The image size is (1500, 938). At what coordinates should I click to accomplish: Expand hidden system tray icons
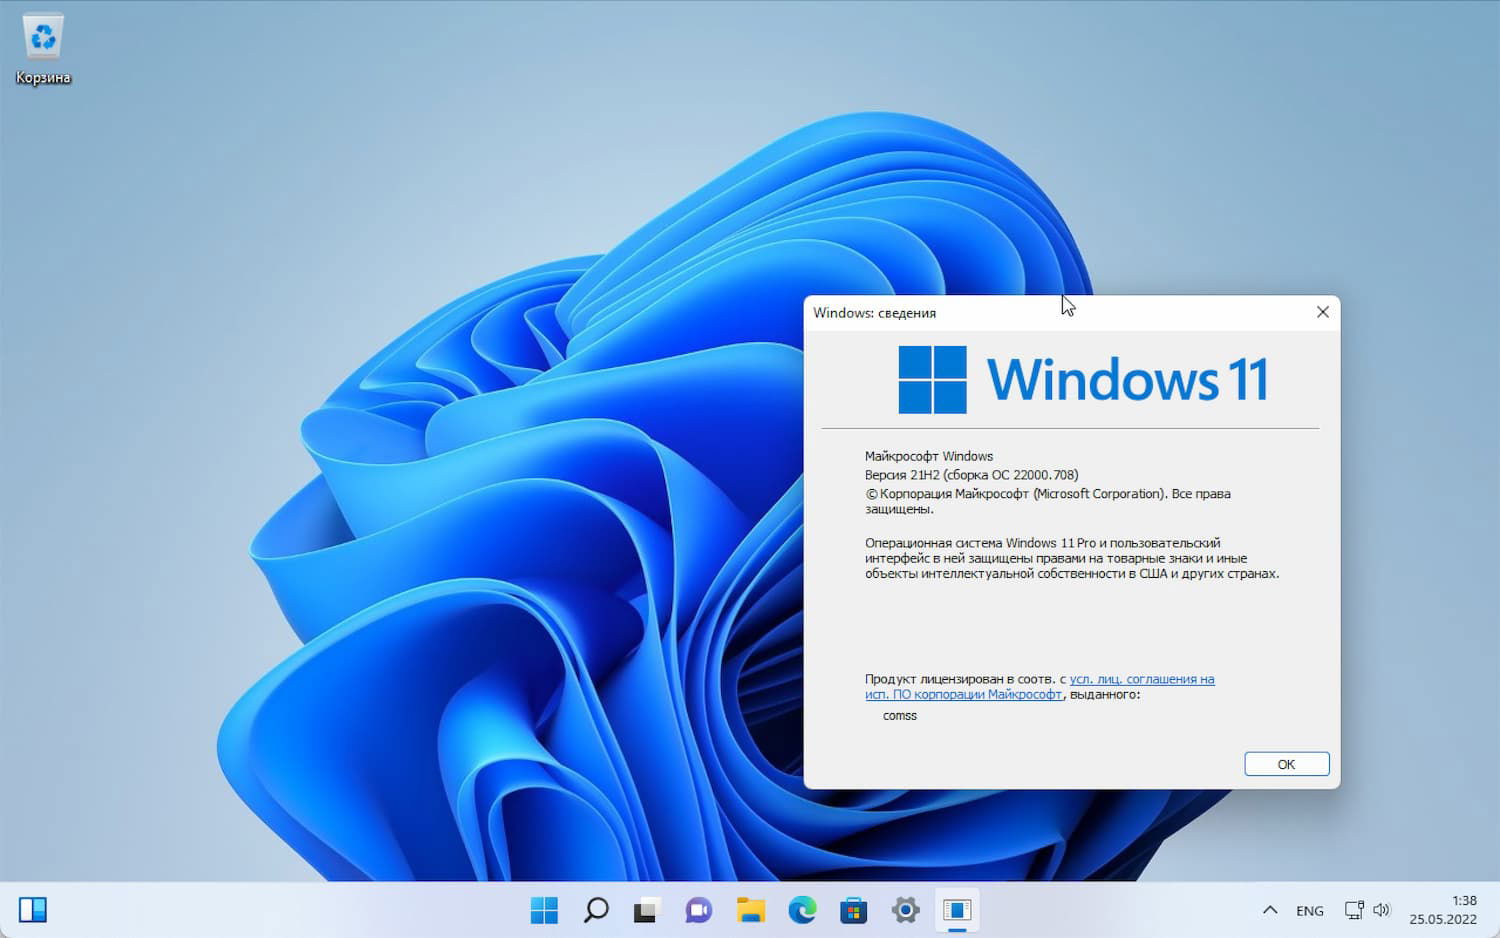(1270, 910)
